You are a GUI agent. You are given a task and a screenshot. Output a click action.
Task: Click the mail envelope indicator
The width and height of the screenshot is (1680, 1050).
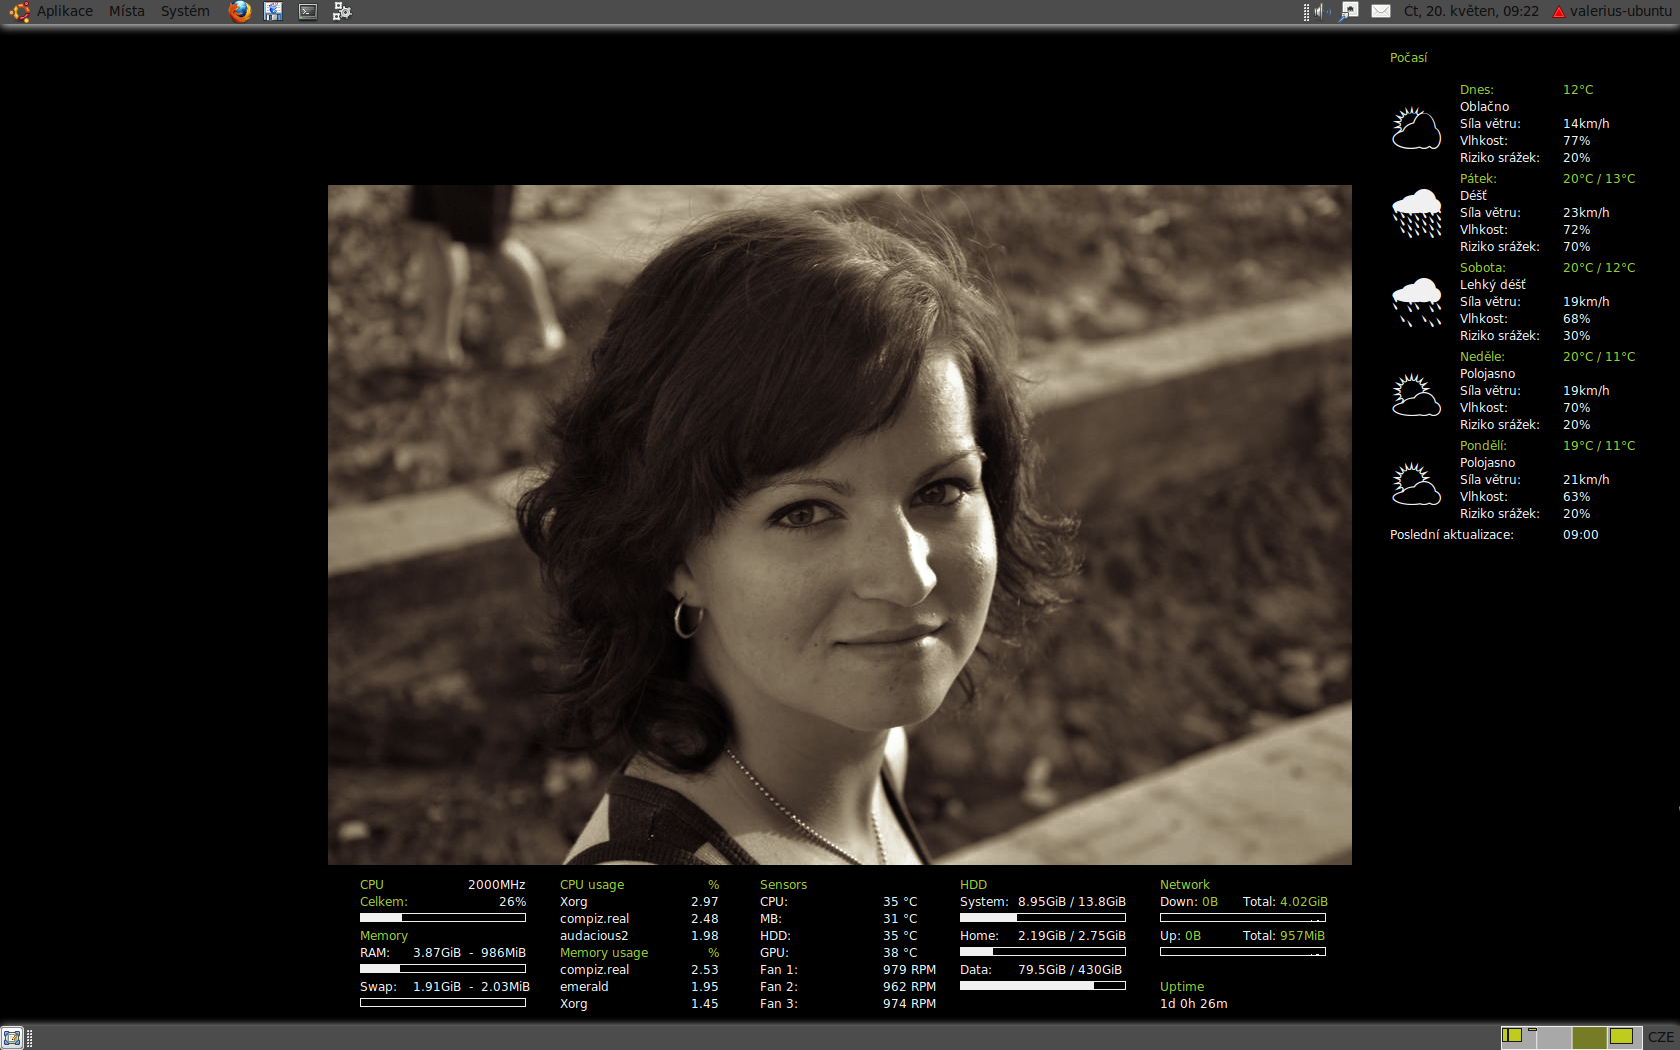(1381, 11)
